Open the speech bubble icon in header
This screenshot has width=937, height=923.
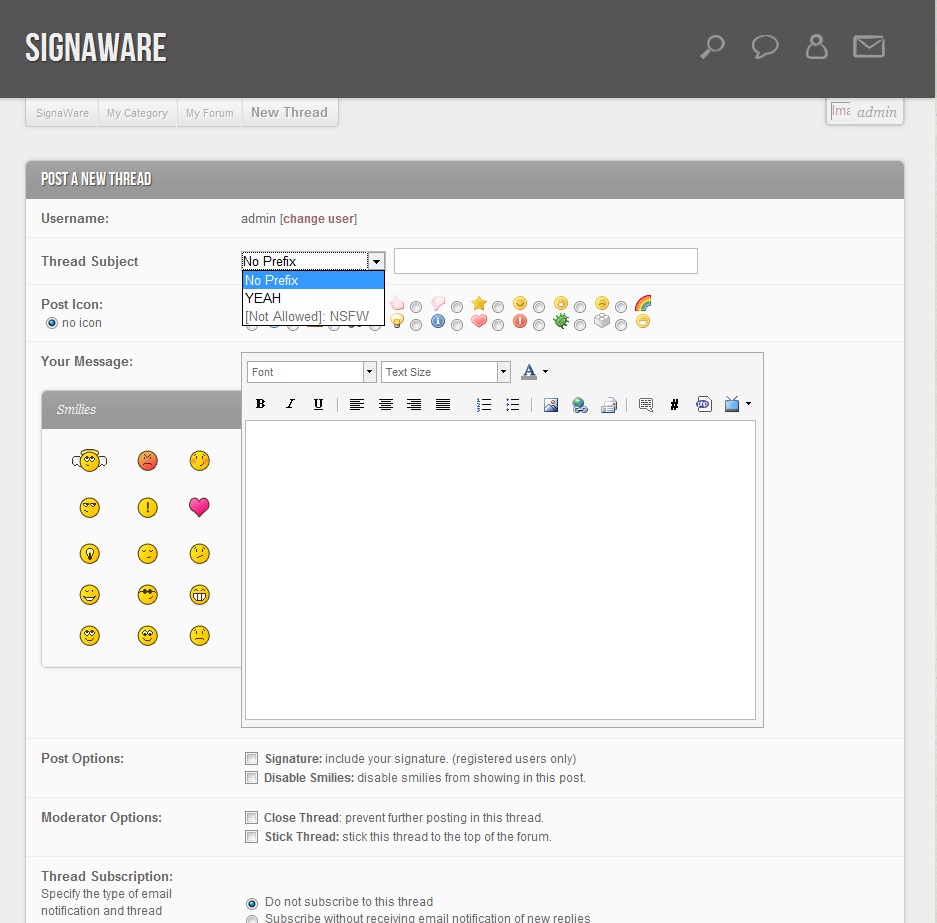pyautogui.click(x=764, y=47)
